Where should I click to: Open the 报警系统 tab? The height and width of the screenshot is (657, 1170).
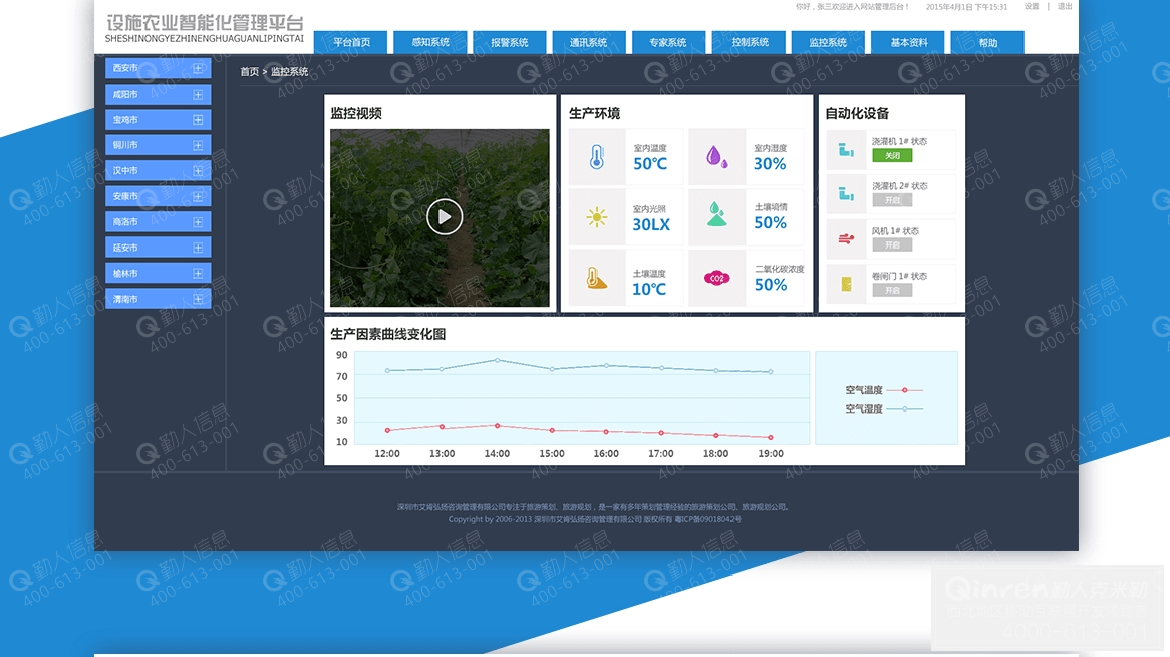[510, 43]
